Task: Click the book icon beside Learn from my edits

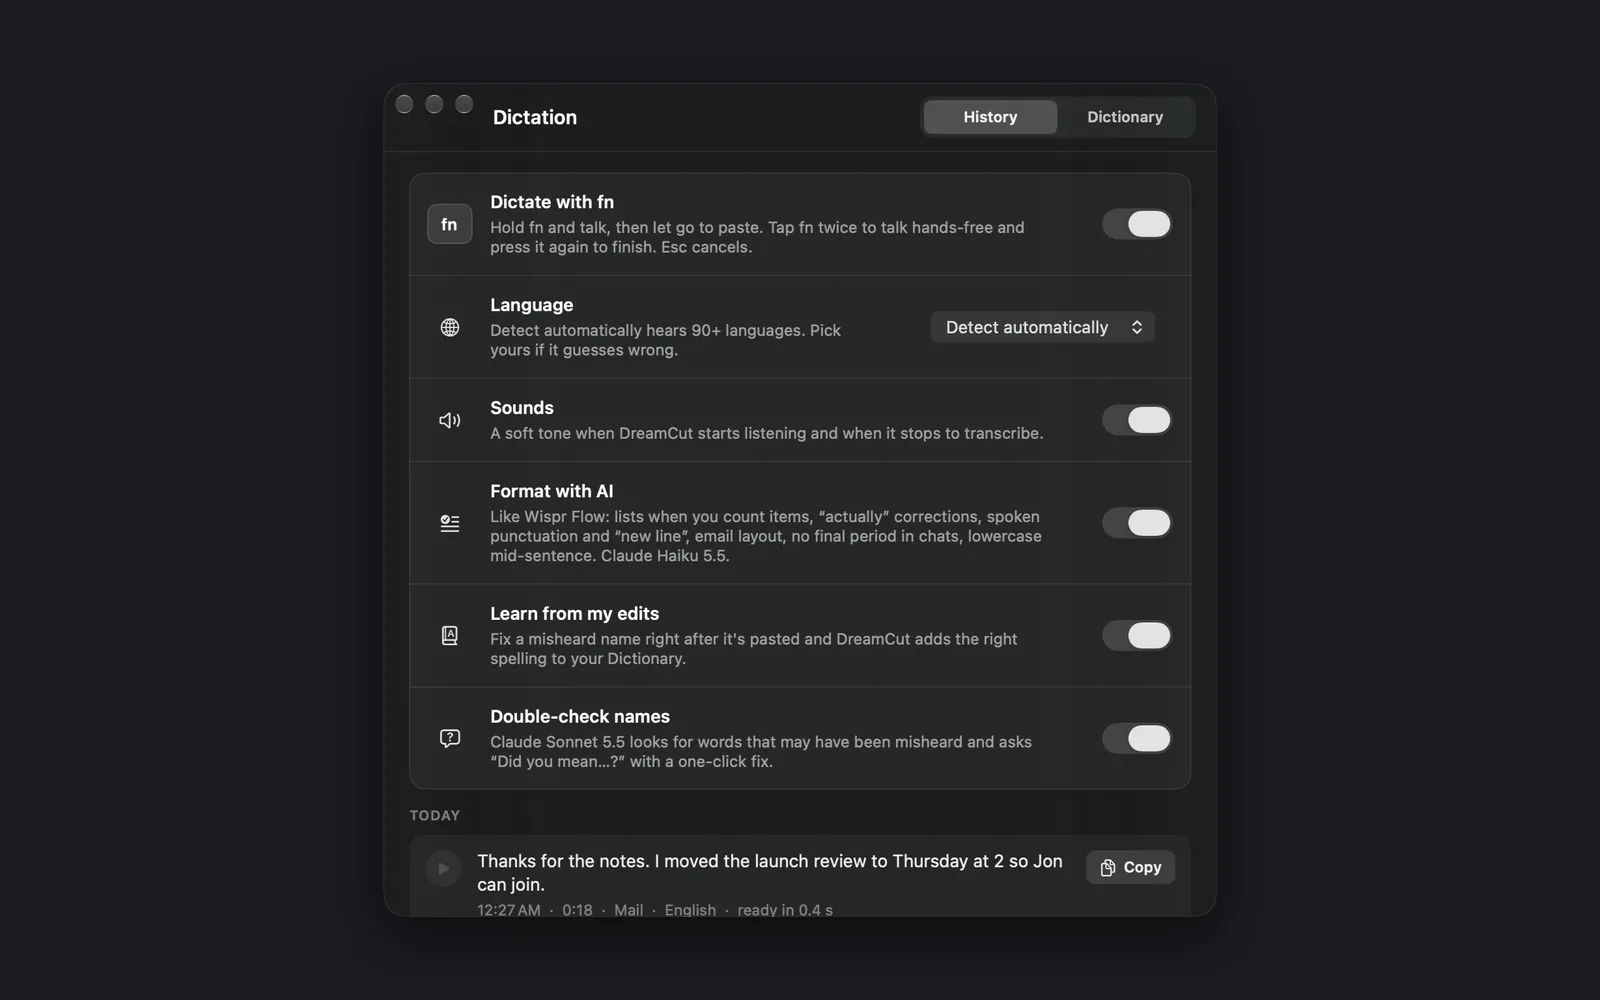Action: click(x=450, y=636)
